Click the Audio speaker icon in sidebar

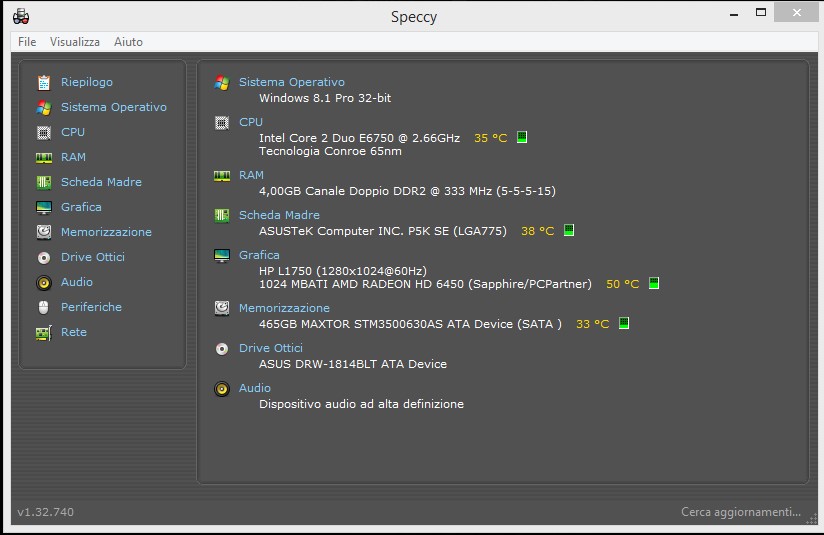click(x=44, y=283)
